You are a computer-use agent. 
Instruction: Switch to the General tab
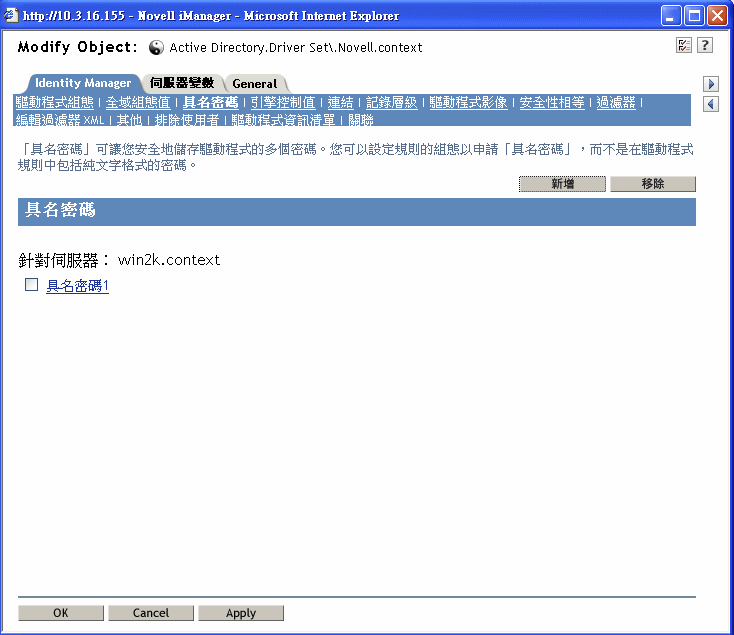pos(255,83)
